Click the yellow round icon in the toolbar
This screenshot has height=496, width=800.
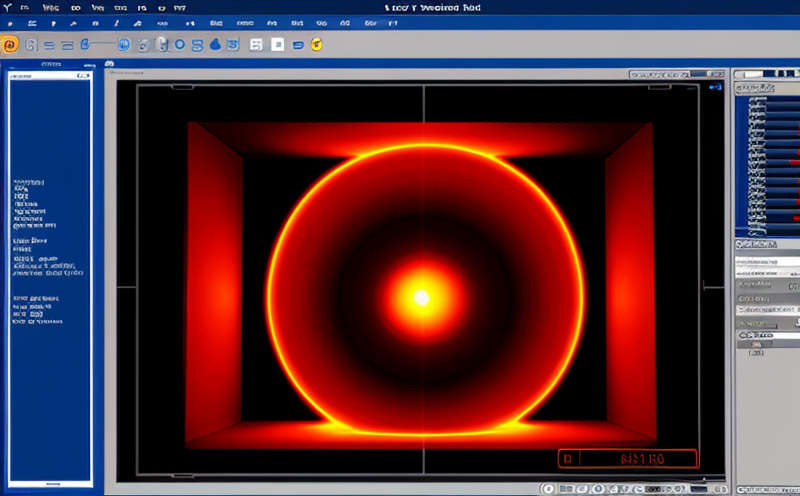[316, 44]
